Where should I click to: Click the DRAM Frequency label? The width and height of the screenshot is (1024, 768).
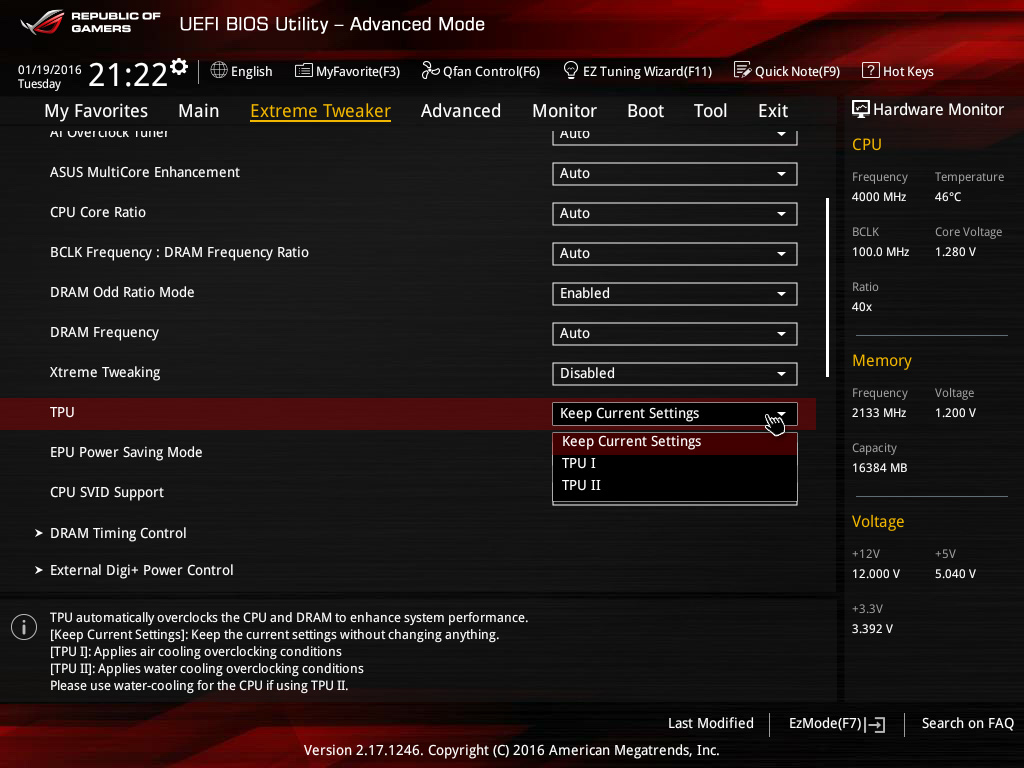[104, 332]
